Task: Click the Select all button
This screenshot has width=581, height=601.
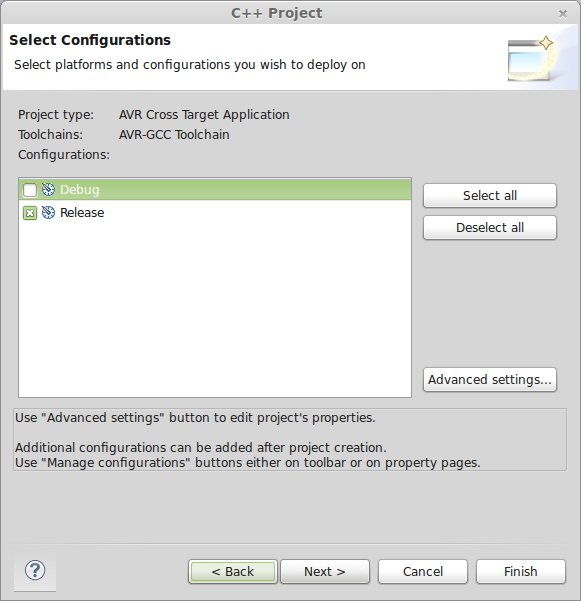Action: [490, 195]
